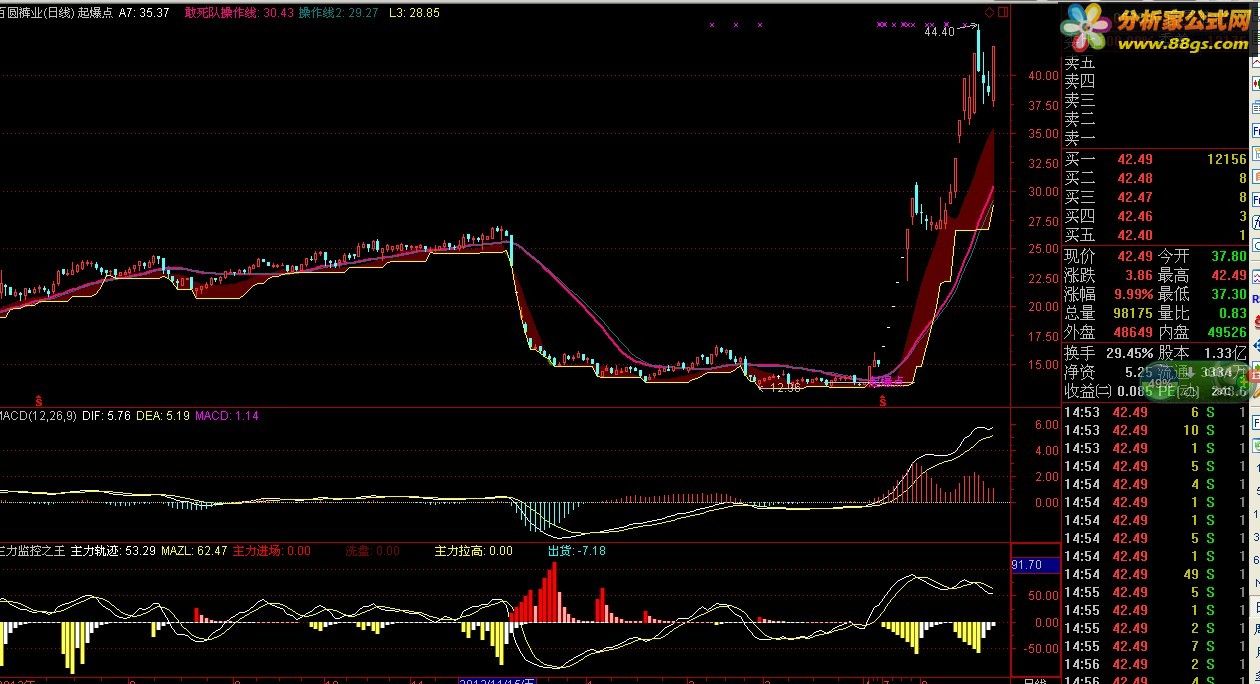Image resolution: width=1260 pixels, height=684 pixels.
Task: Click the MACD(12,26,9) indicator title
Action: [x=37, y=415]
